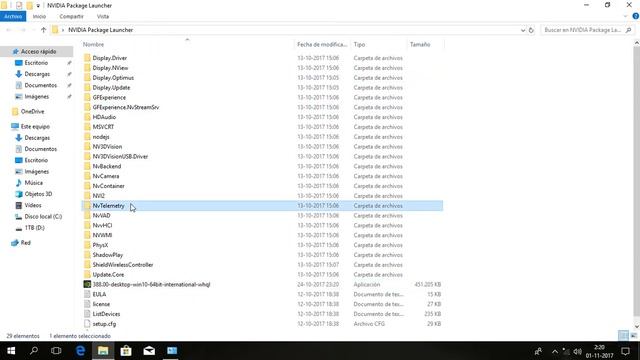The height and width of the screenshot is (360, 640).
Task: Switch to details view layout icon
Action: pyautogui.click(x=623, y=336)
